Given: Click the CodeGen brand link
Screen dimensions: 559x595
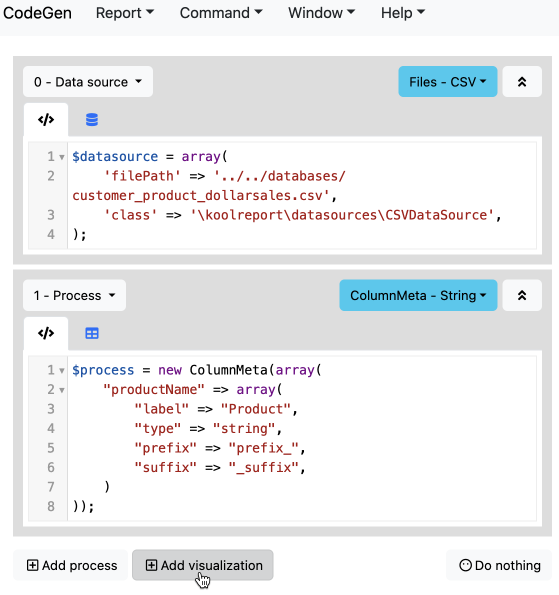Looking at the screenshot, I should coord(37,13).
